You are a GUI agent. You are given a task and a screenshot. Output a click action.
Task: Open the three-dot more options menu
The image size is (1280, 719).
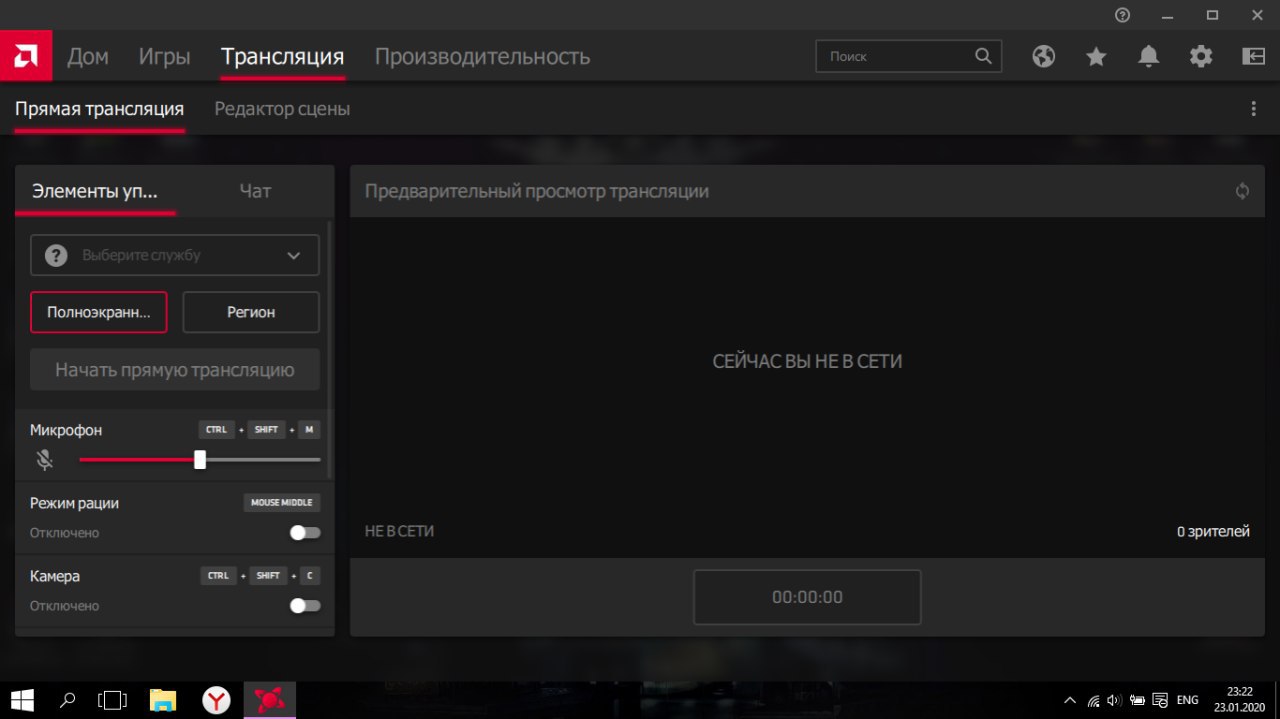pos(1254,109)
